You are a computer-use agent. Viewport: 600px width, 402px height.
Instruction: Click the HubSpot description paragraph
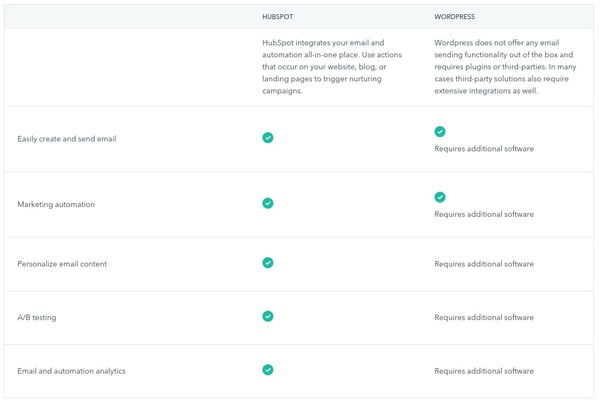pos(332,67)
